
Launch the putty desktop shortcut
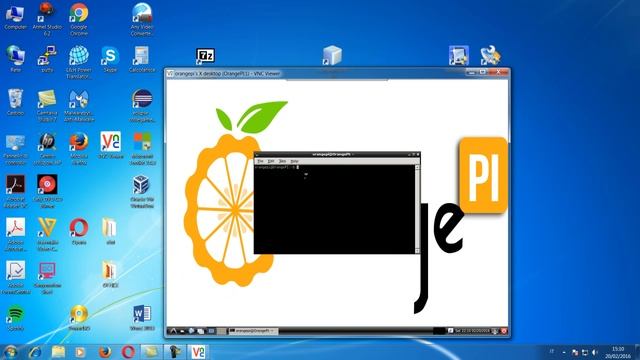coord(47,59)
